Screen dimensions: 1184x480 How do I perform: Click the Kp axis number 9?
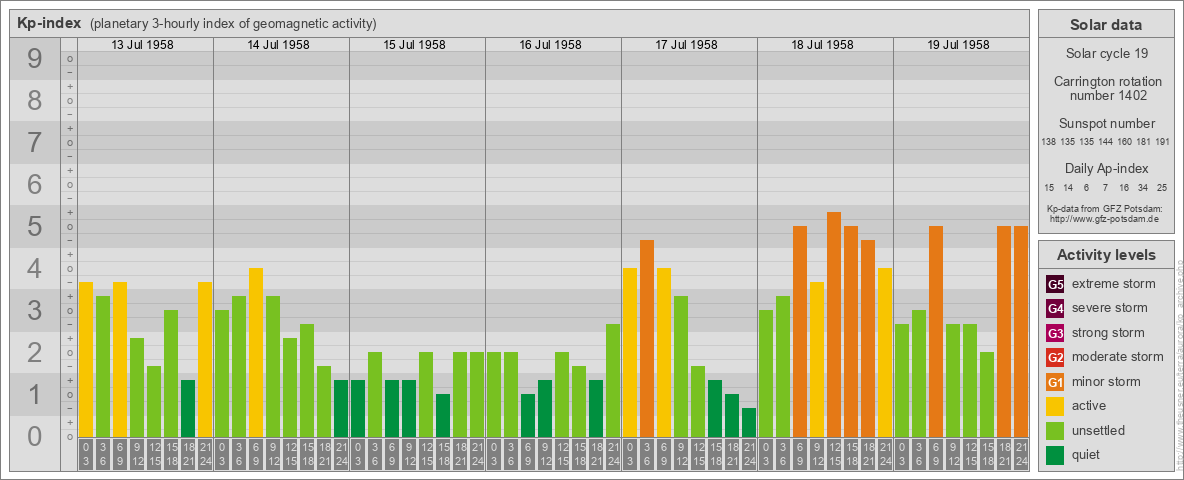(x=35, y=59)
